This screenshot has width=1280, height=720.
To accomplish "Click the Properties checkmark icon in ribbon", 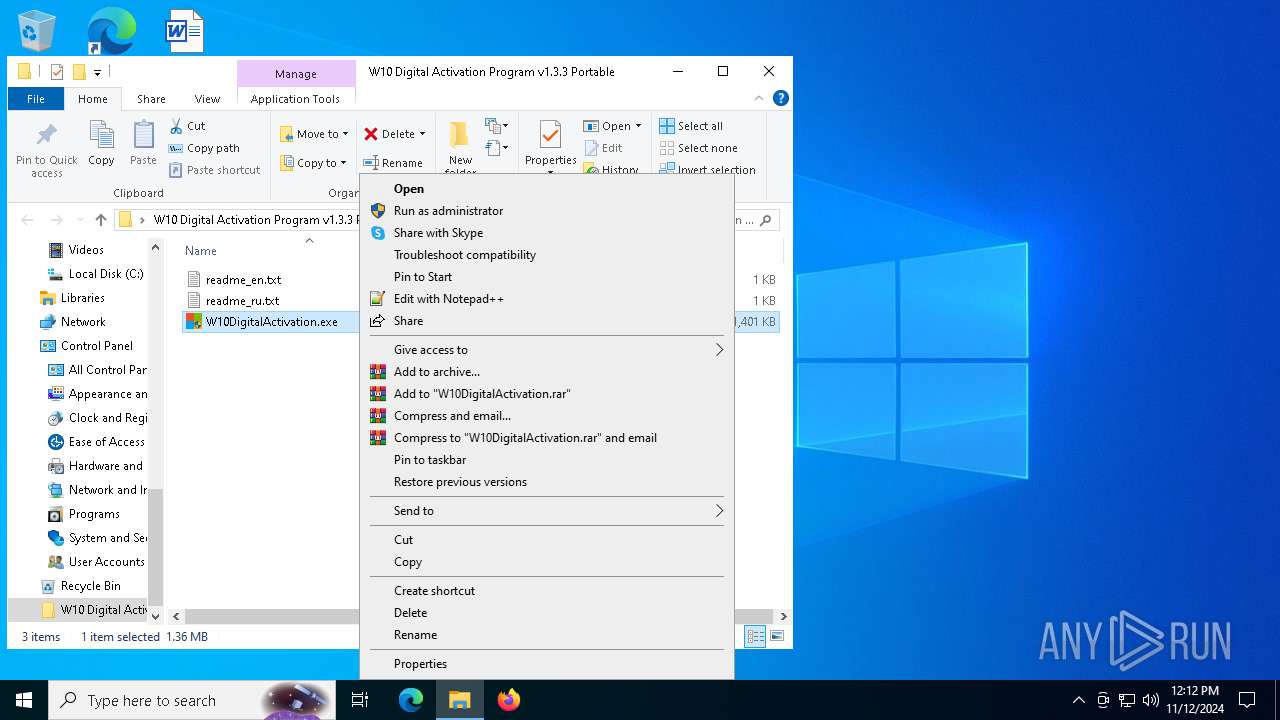I will pos(550,135).
